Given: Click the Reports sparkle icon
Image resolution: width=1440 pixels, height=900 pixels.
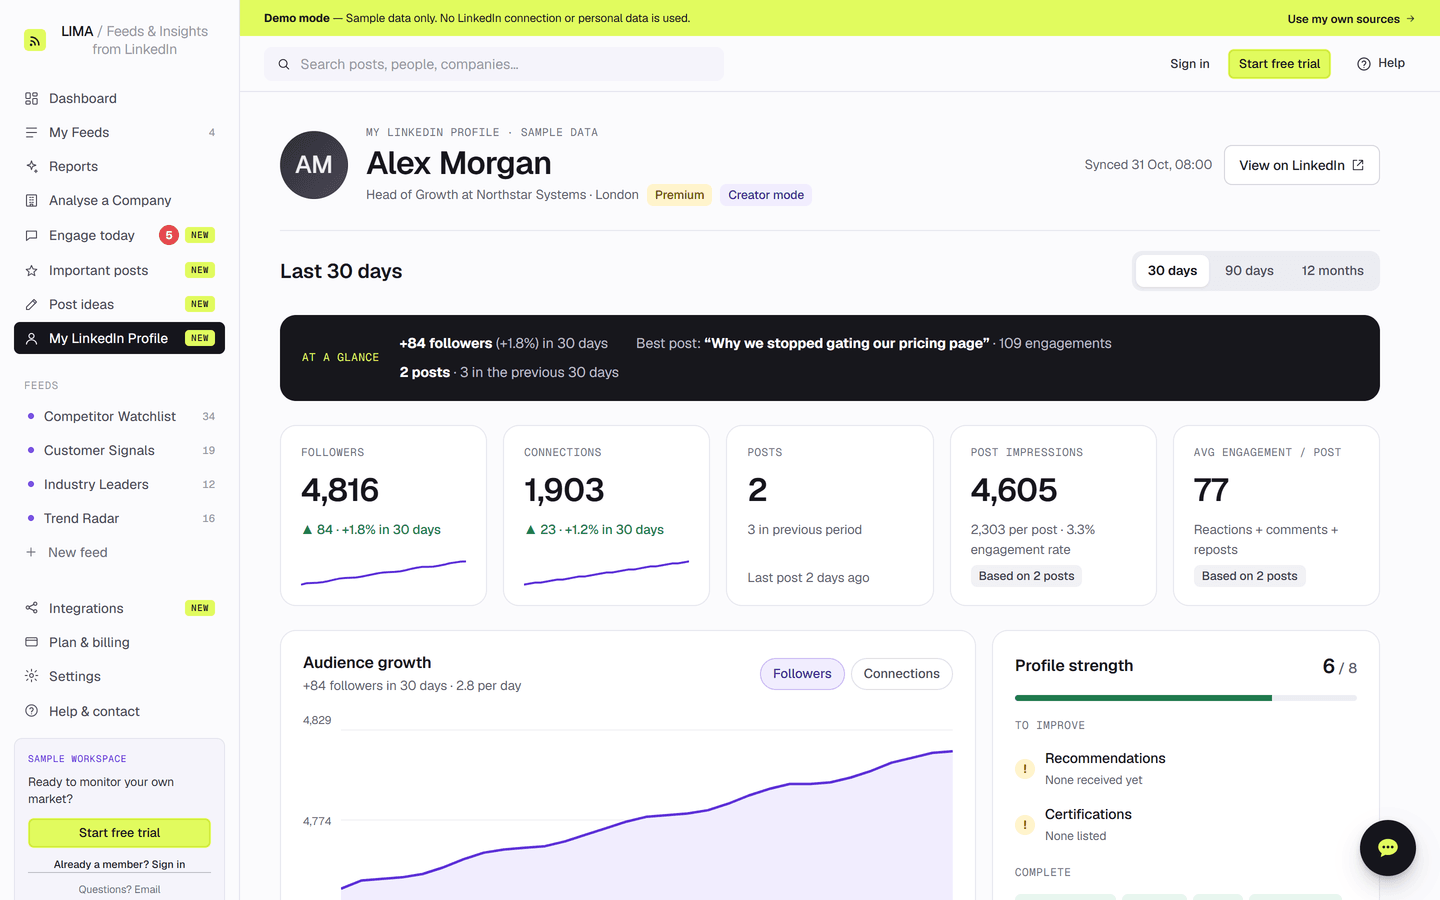Looking at the screenshot, I should [x=31, y=166].
